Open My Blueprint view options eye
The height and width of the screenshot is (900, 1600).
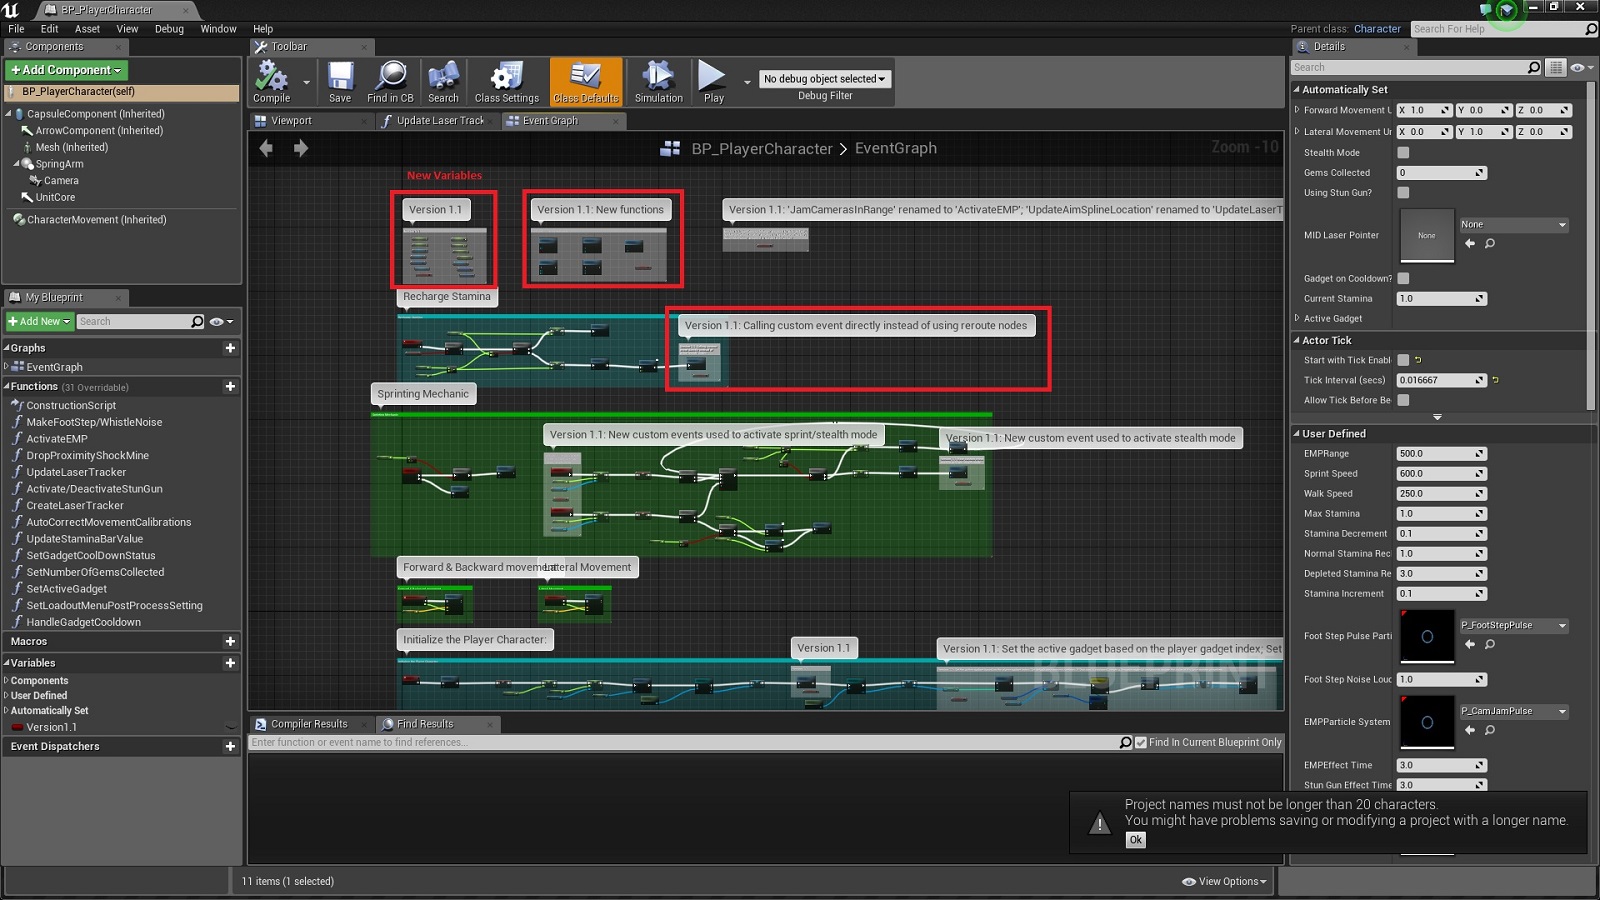221,321
